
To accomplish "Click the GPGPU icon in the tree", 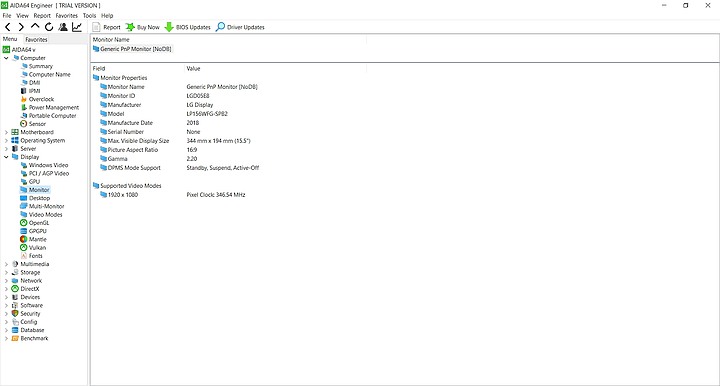I will (24, 231).
